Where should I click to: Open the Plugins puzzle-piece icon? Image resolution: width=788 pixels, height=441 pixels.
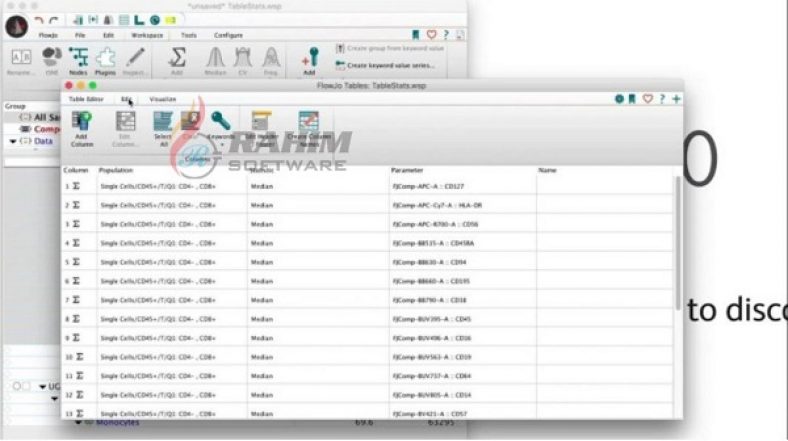tap(105, 61)
